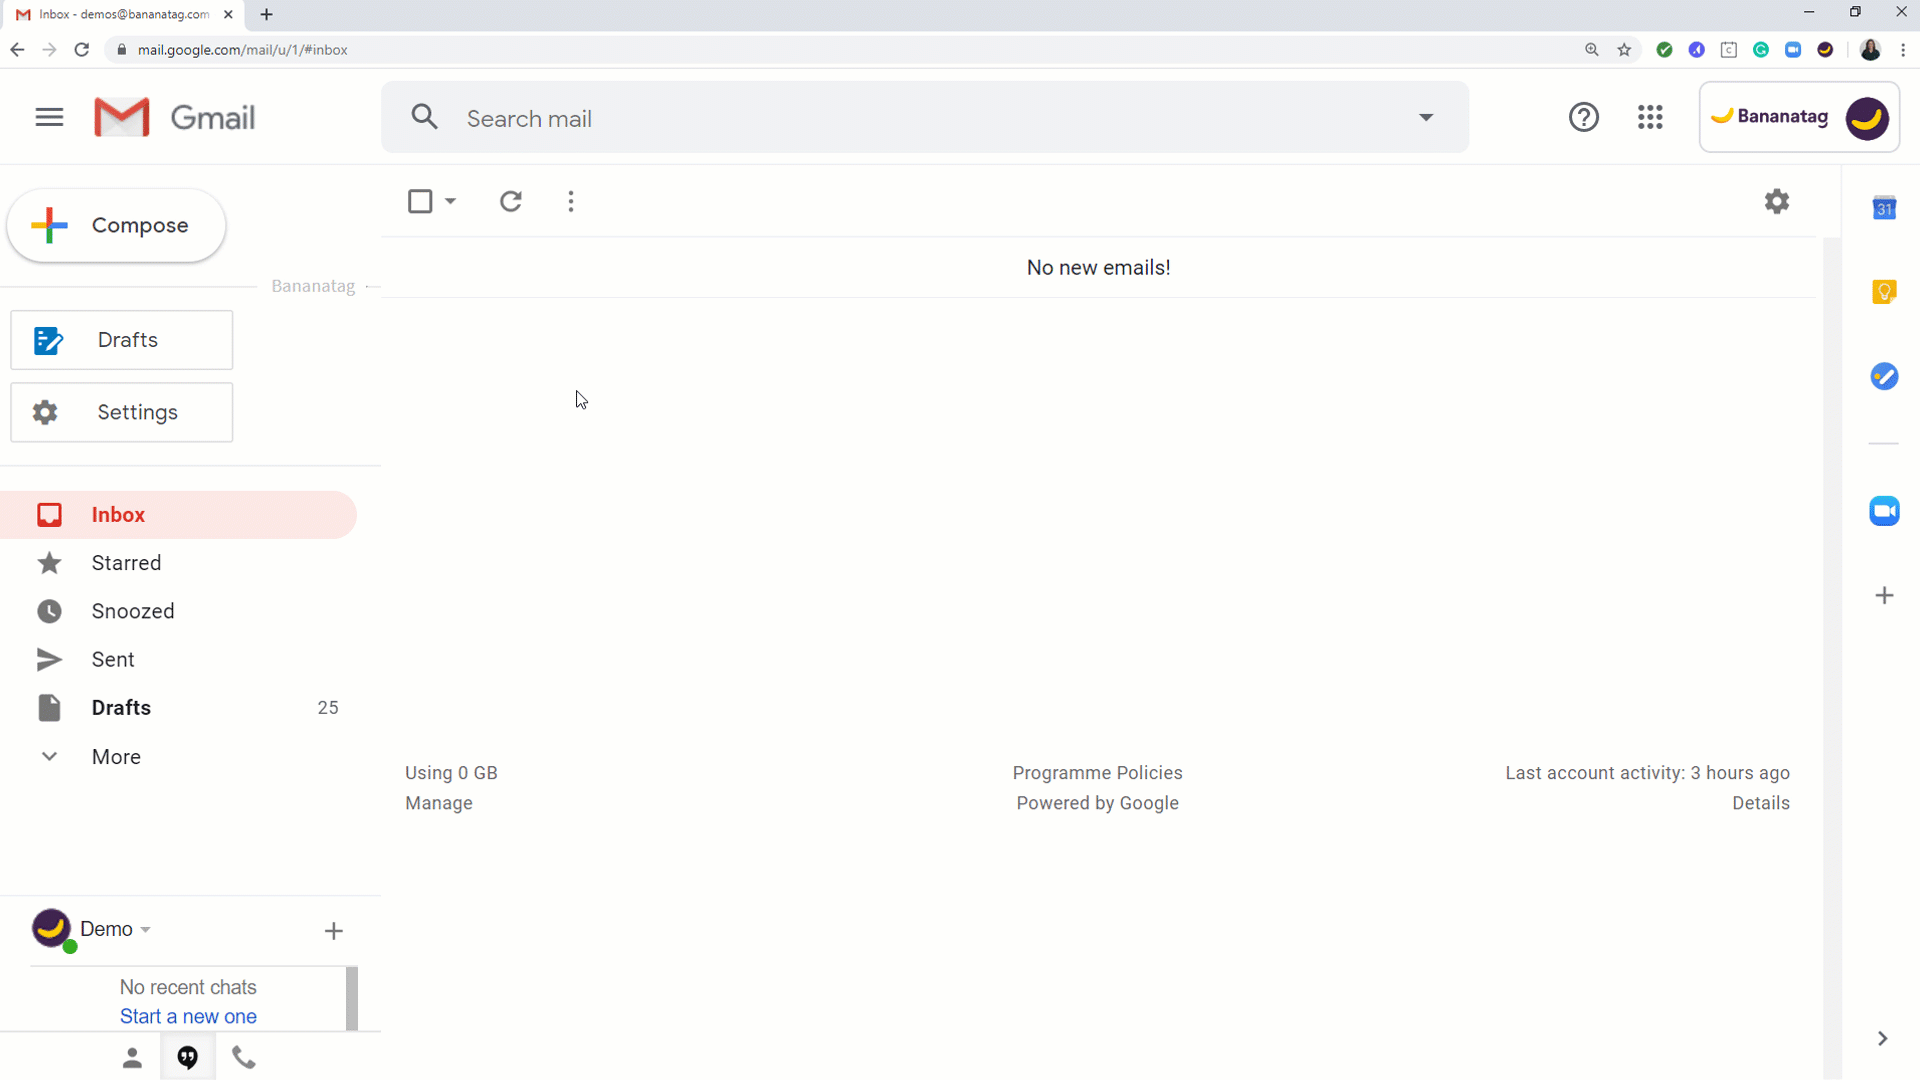Switch to Hangouts conversations icon
1920x1080 pixels.
188,1058
